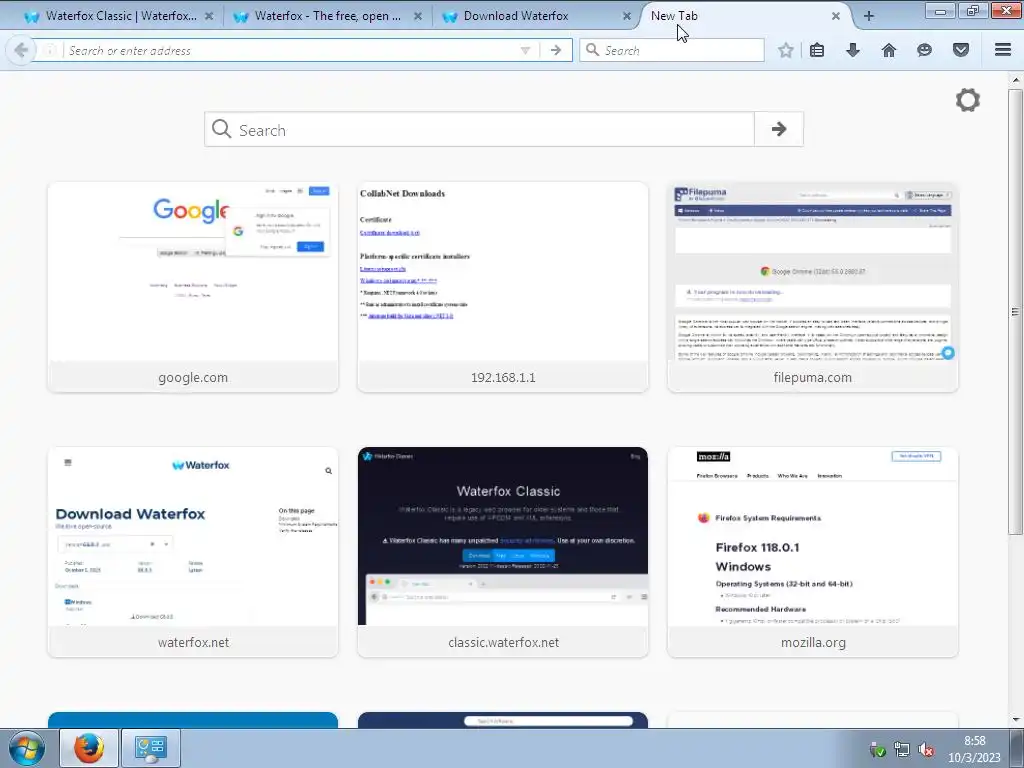Bookmark this page with the star icon

(x=786, y=50)
